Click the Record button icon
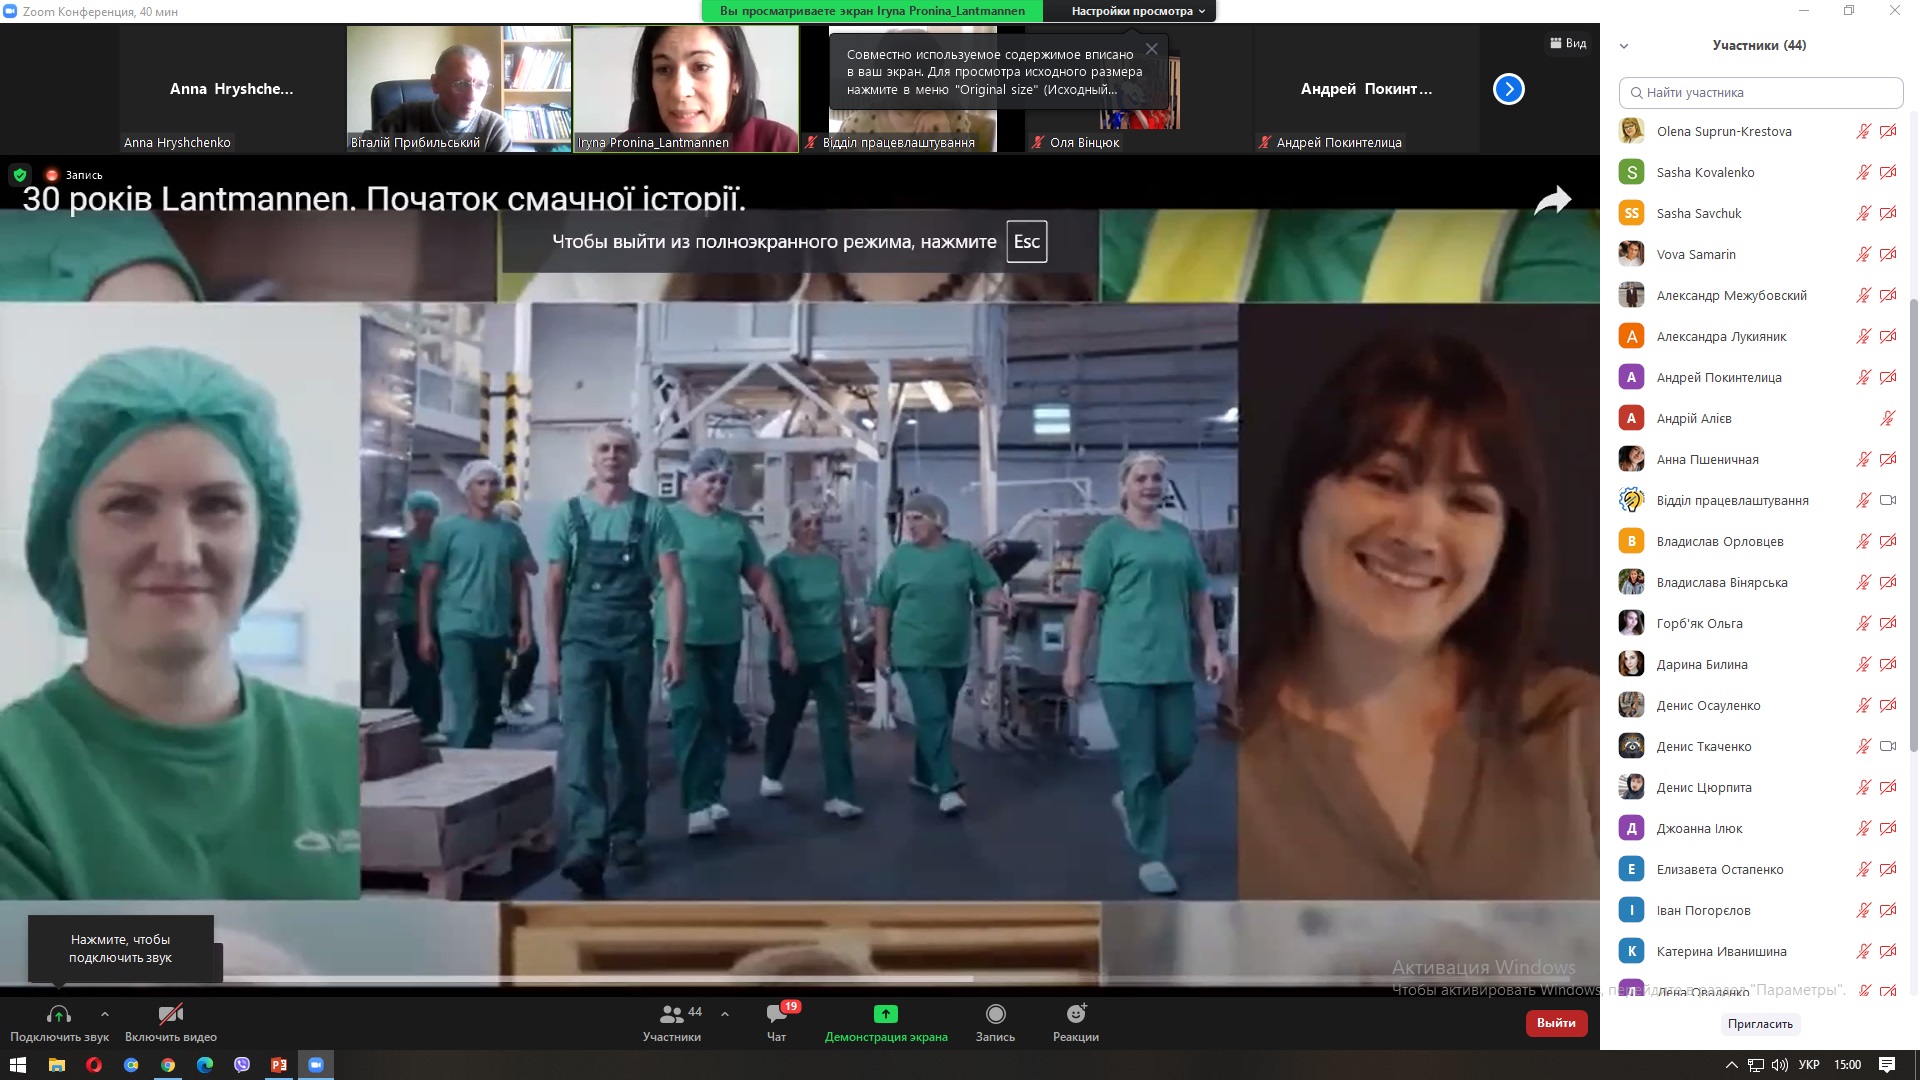The height and width of the screenshot is (1080, 1920). pos(995,1015)
